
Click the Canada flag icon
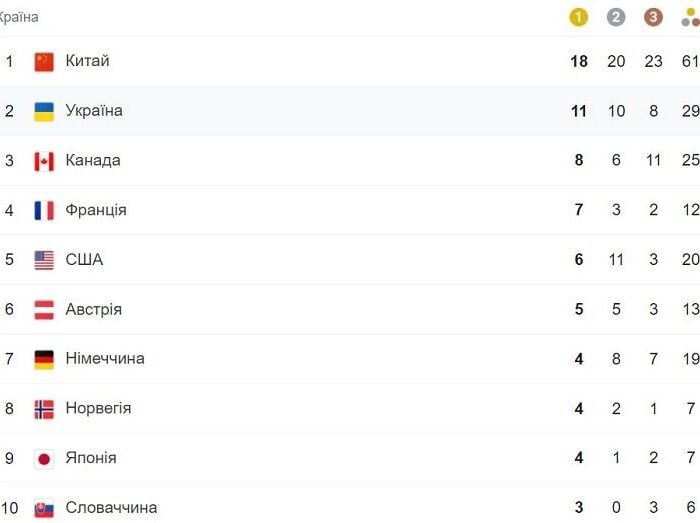pos(44,161)
